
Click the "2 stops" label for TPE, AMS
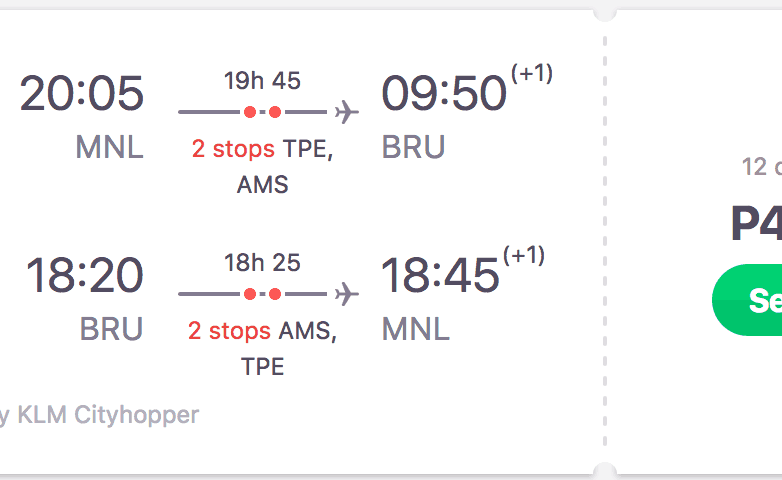click(x=233, y=150)
